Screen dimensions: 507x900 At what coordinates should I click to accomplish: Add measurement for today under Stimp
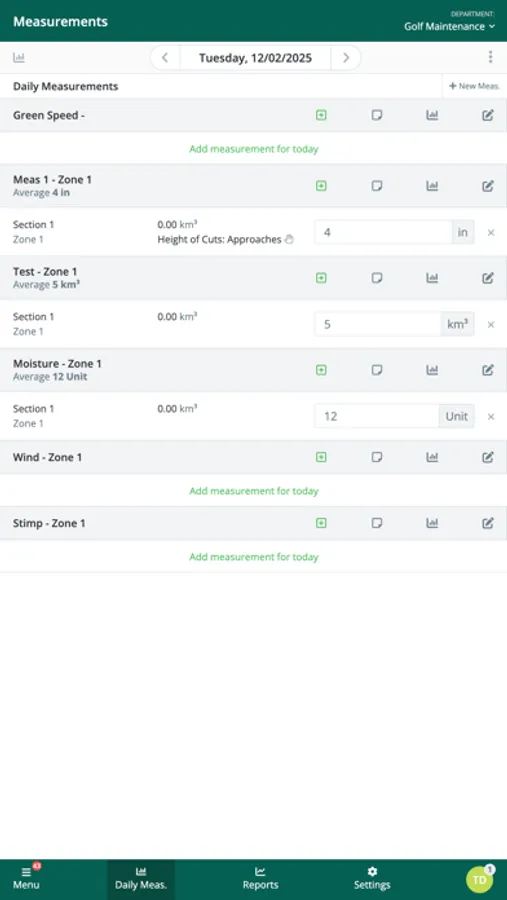[x=254, y=557]
